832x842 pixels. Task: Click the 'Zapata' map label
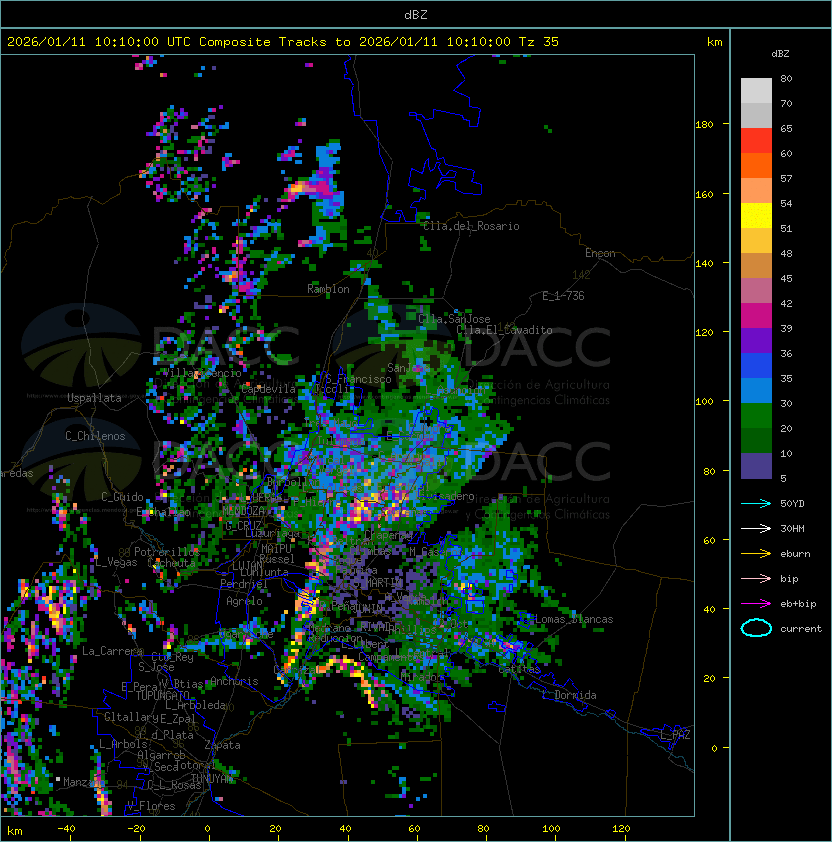pyautogui.click(x=222, y=745)
